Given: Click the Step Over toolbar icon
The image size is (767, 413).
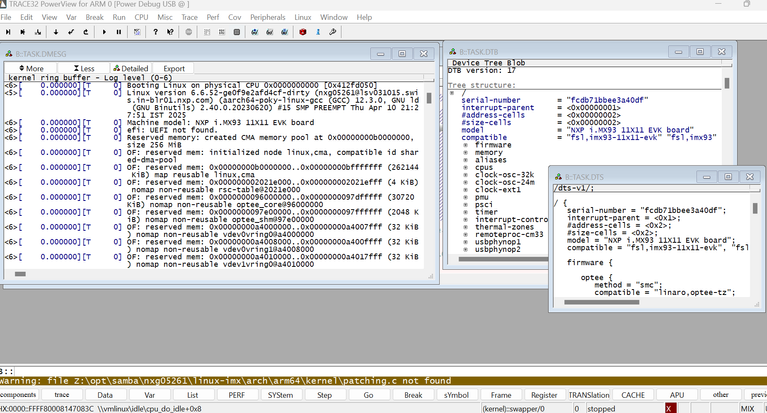Looking at the screenshot, I should click(23, 32).
